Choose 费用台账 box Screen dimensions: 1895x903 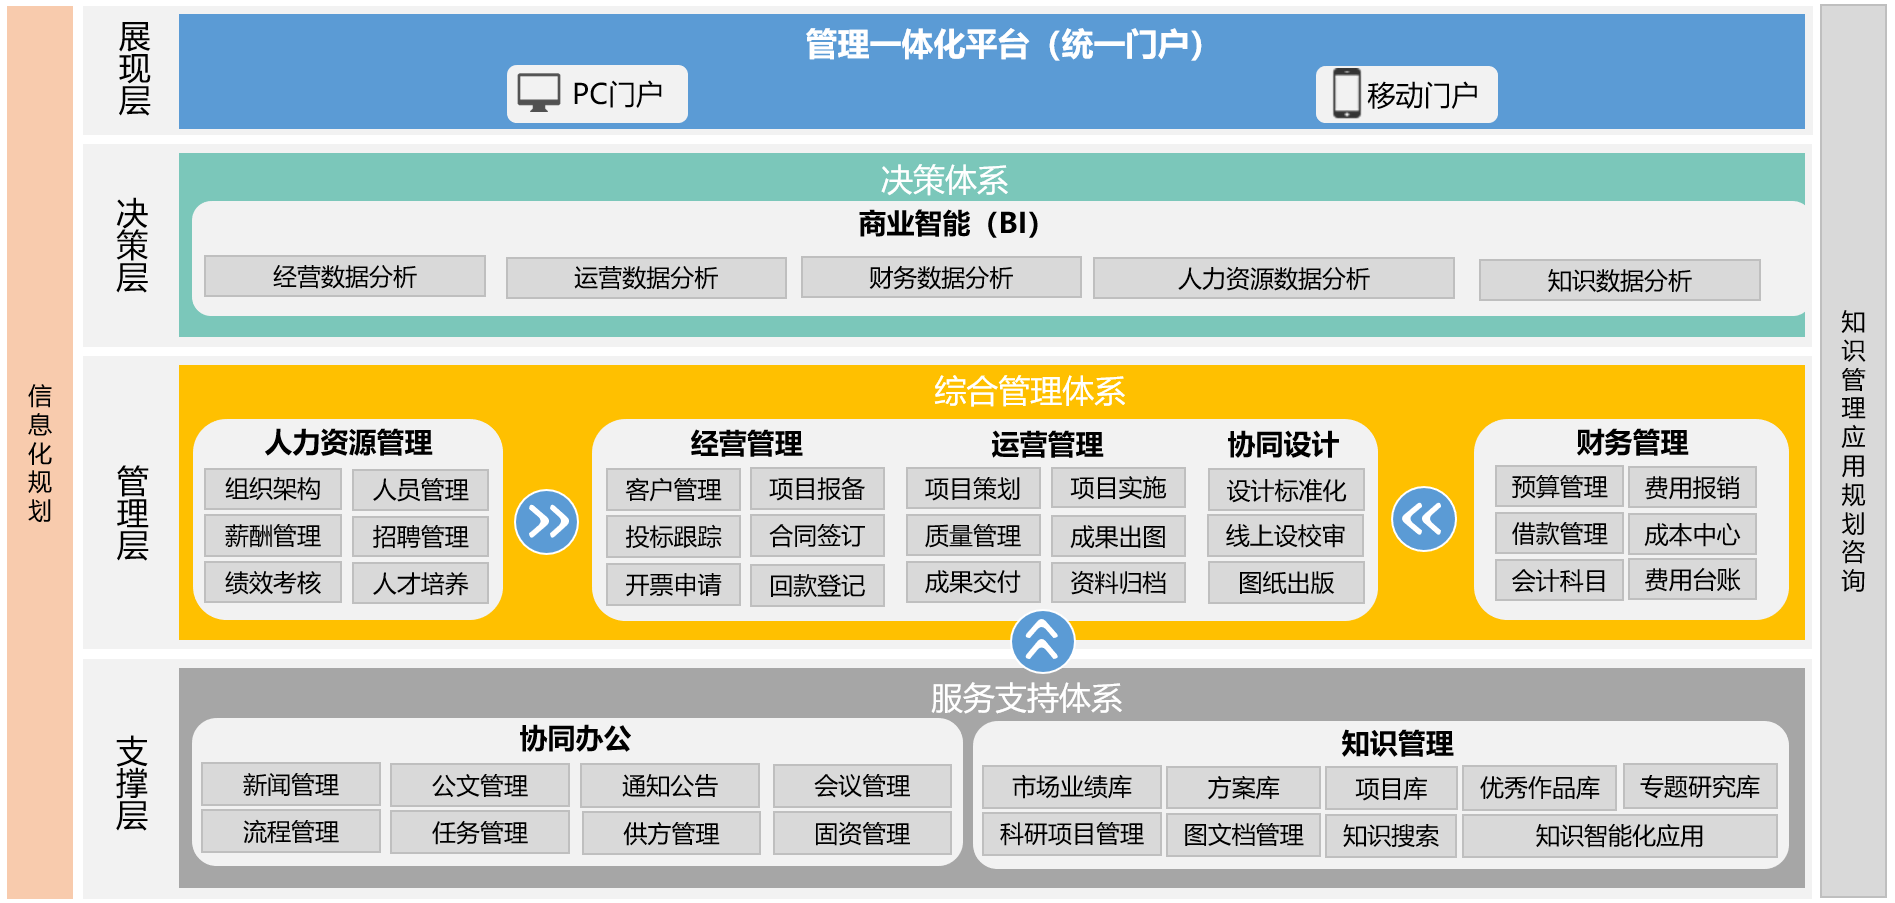[1692, 580]
